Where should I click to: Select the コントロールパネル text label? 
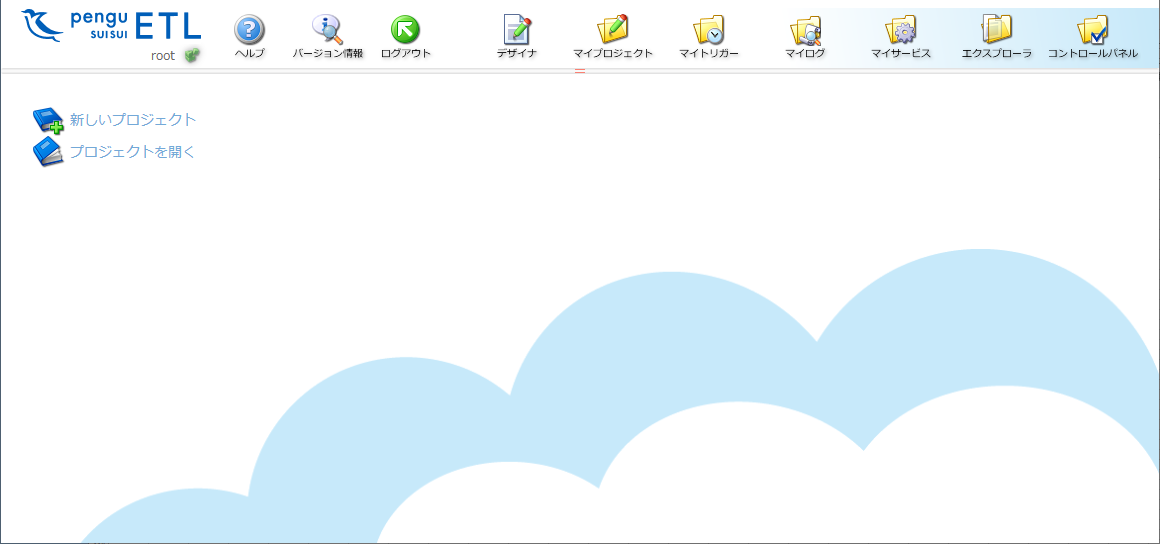pyautogui.click(x=1092, y=54)
